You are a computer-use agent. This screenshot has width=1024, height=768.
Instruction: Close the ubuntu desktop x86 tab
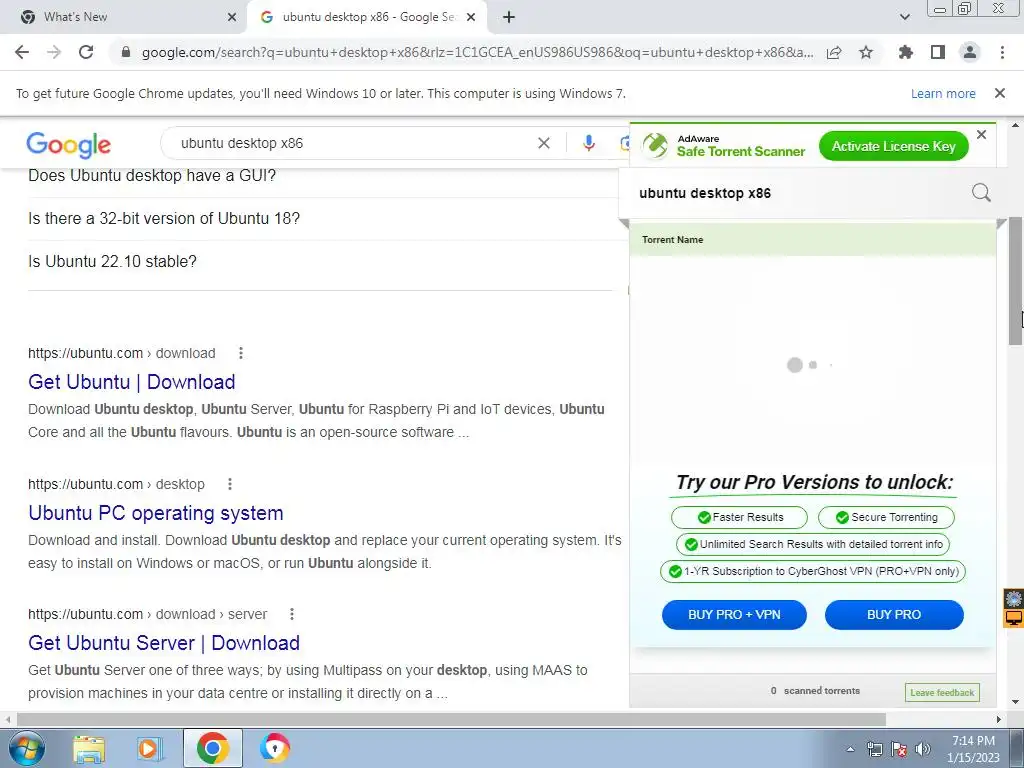[471, 17]
